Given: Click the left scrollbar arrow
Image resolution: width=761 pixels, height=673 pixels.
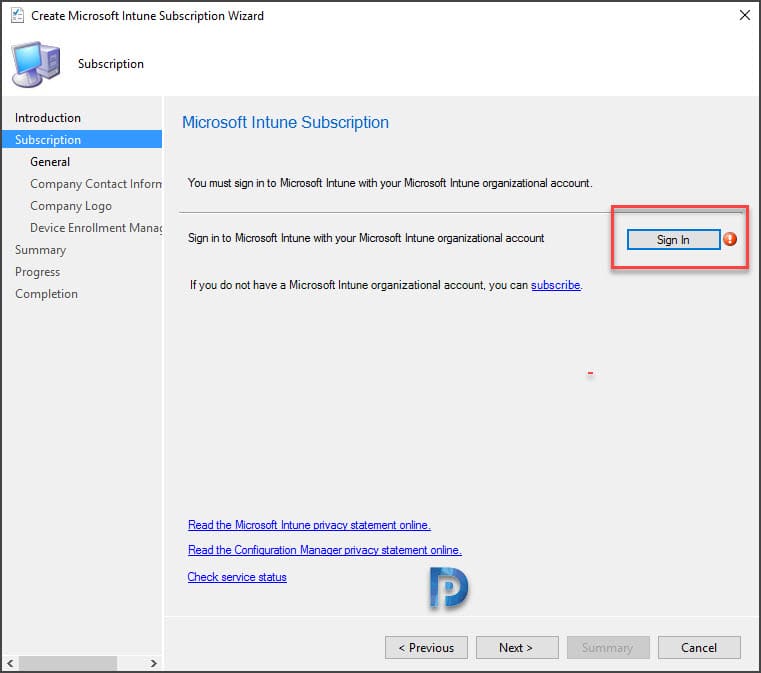Looking at the screenshot, I should click(x=10, y=663).
